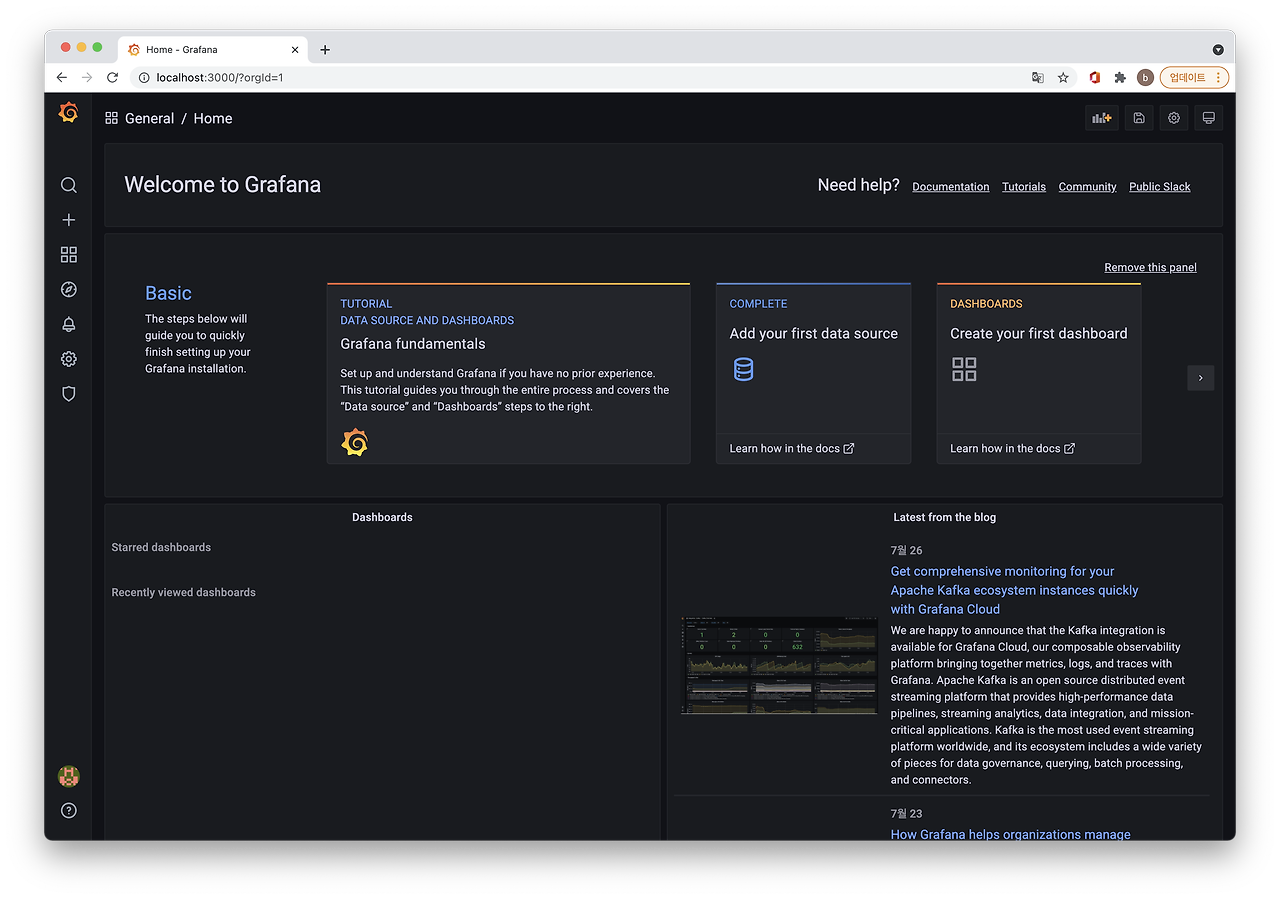Click the 7월 26 blog date
This screenshot has width=1280, height=899.
click(x=906, y=550)
